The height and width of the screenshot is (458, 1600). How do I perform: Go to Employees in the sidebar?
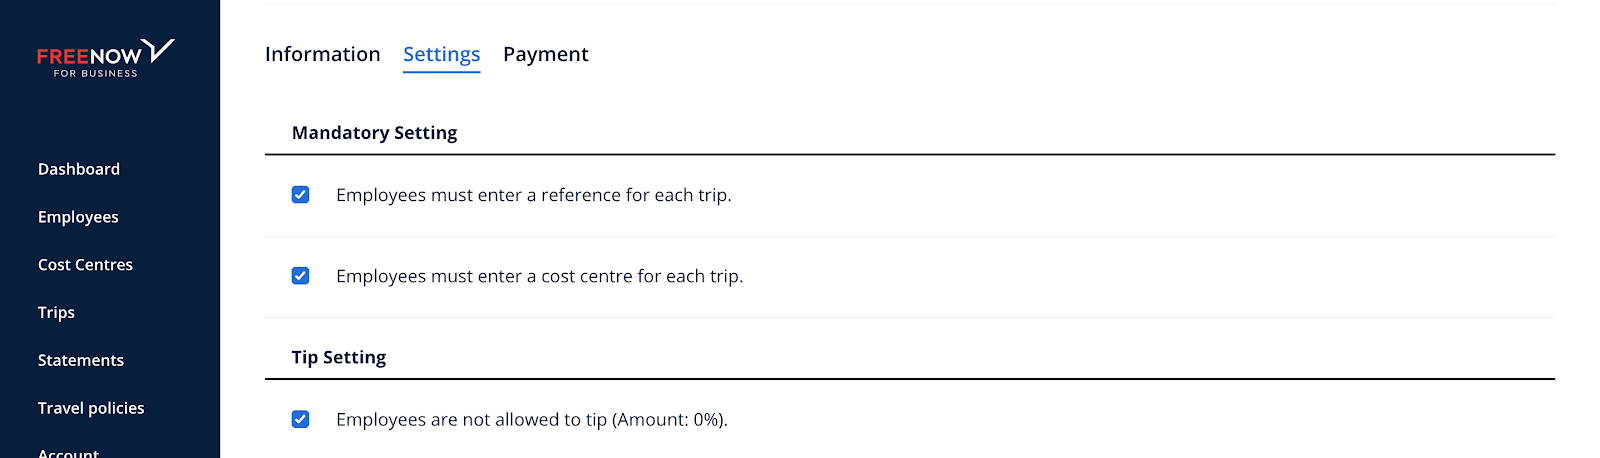(78, 217)
